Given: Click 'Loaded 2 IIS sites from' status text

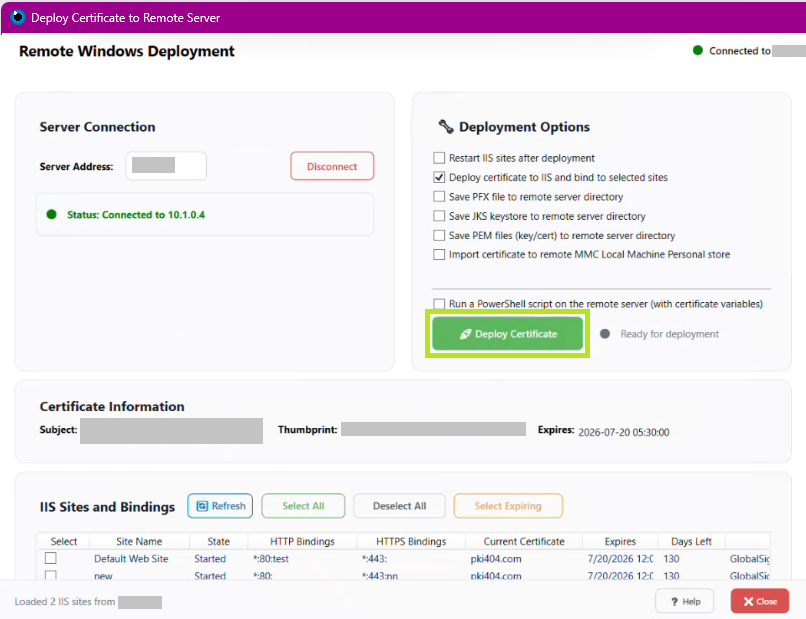Looking at the screenshot, I should (x=65, y=602).
